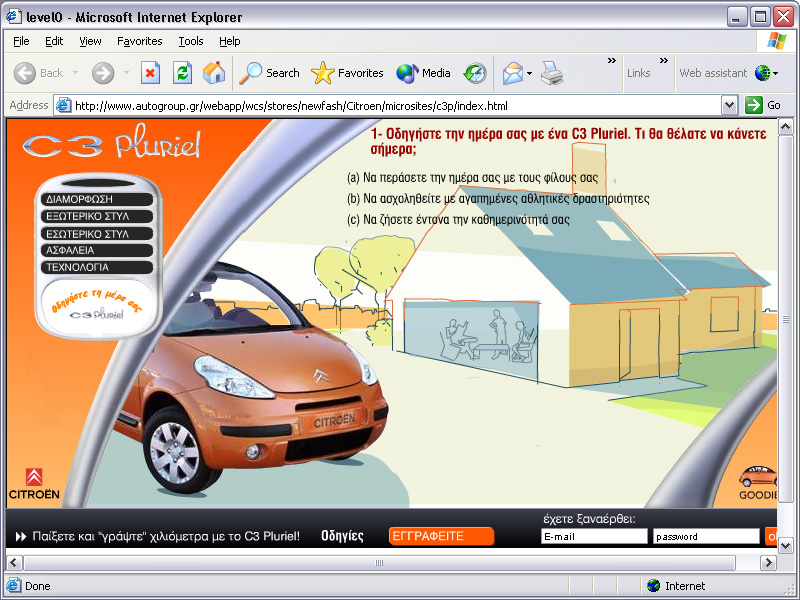Click the vertical scrollbar thumb
800x600 pixels.
(786, 319)
